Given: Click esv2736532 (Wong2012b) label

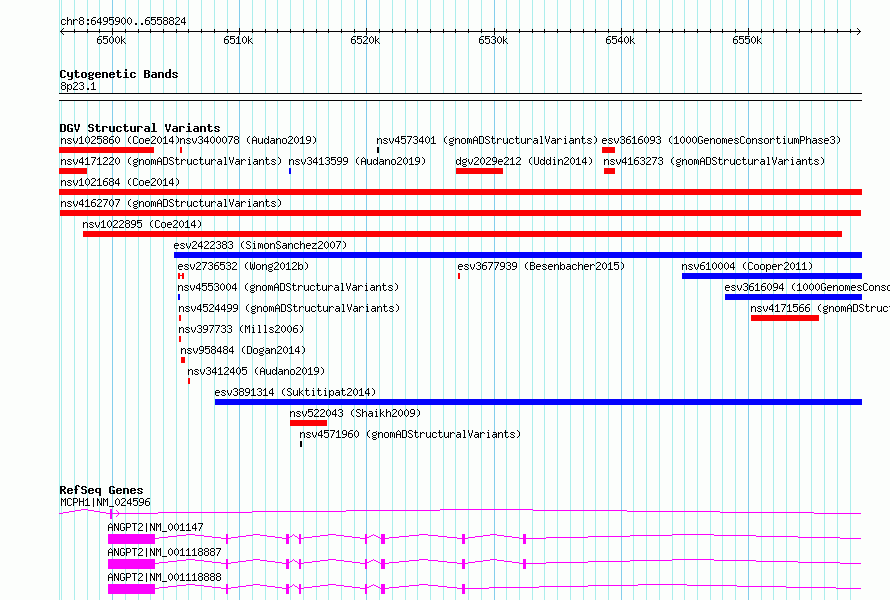Looking at the screenshot, I should [243, 266].
